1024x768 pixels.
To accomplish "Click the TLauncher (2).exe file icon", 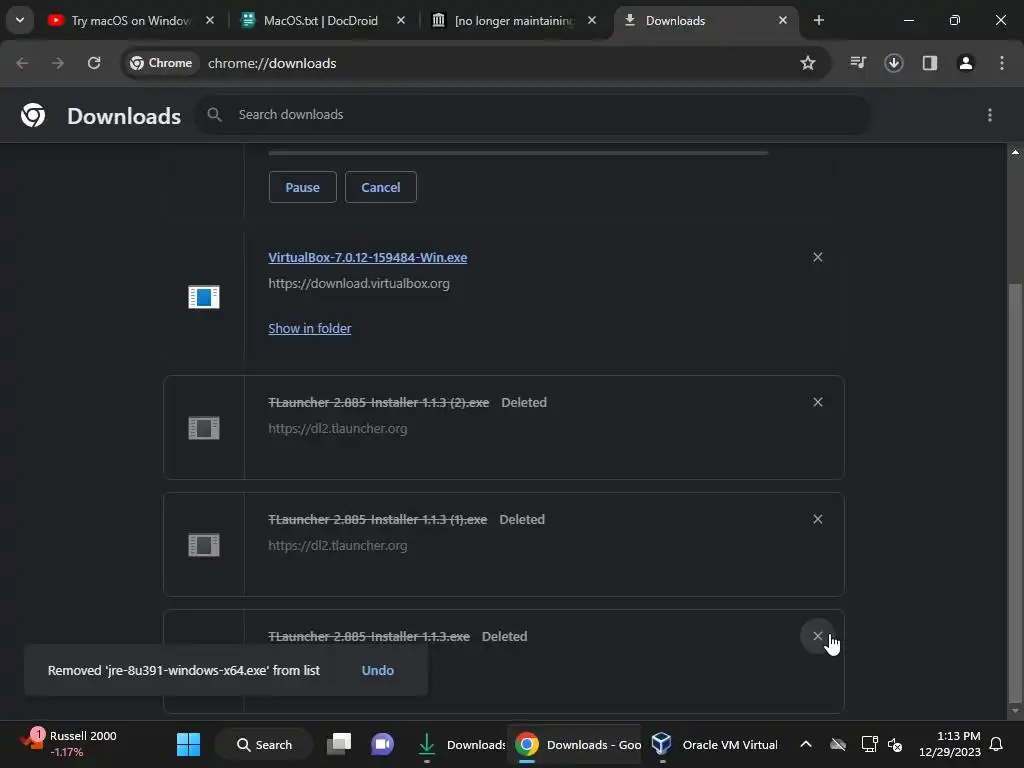I will coord(204,428).
